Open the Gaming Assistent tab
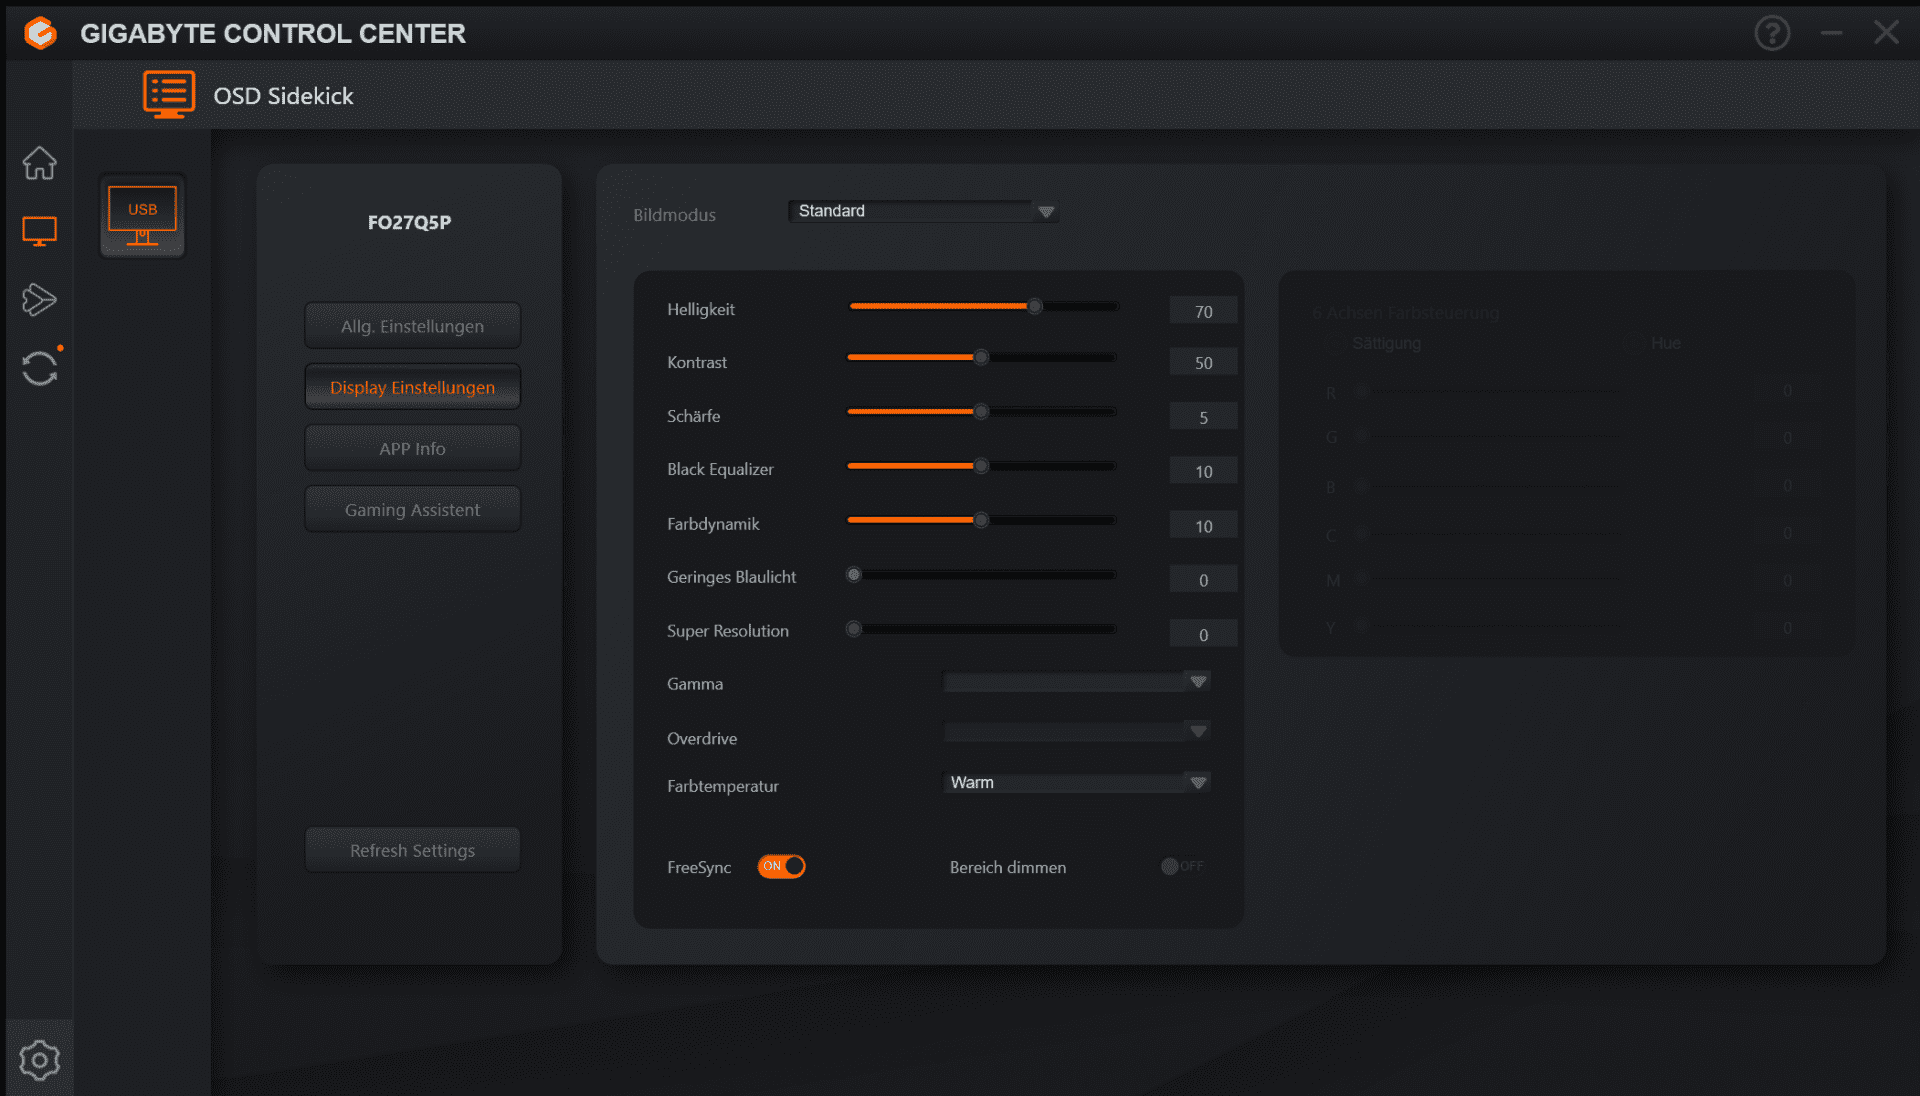The image size is (1920, 1096). tap(412, 510)
